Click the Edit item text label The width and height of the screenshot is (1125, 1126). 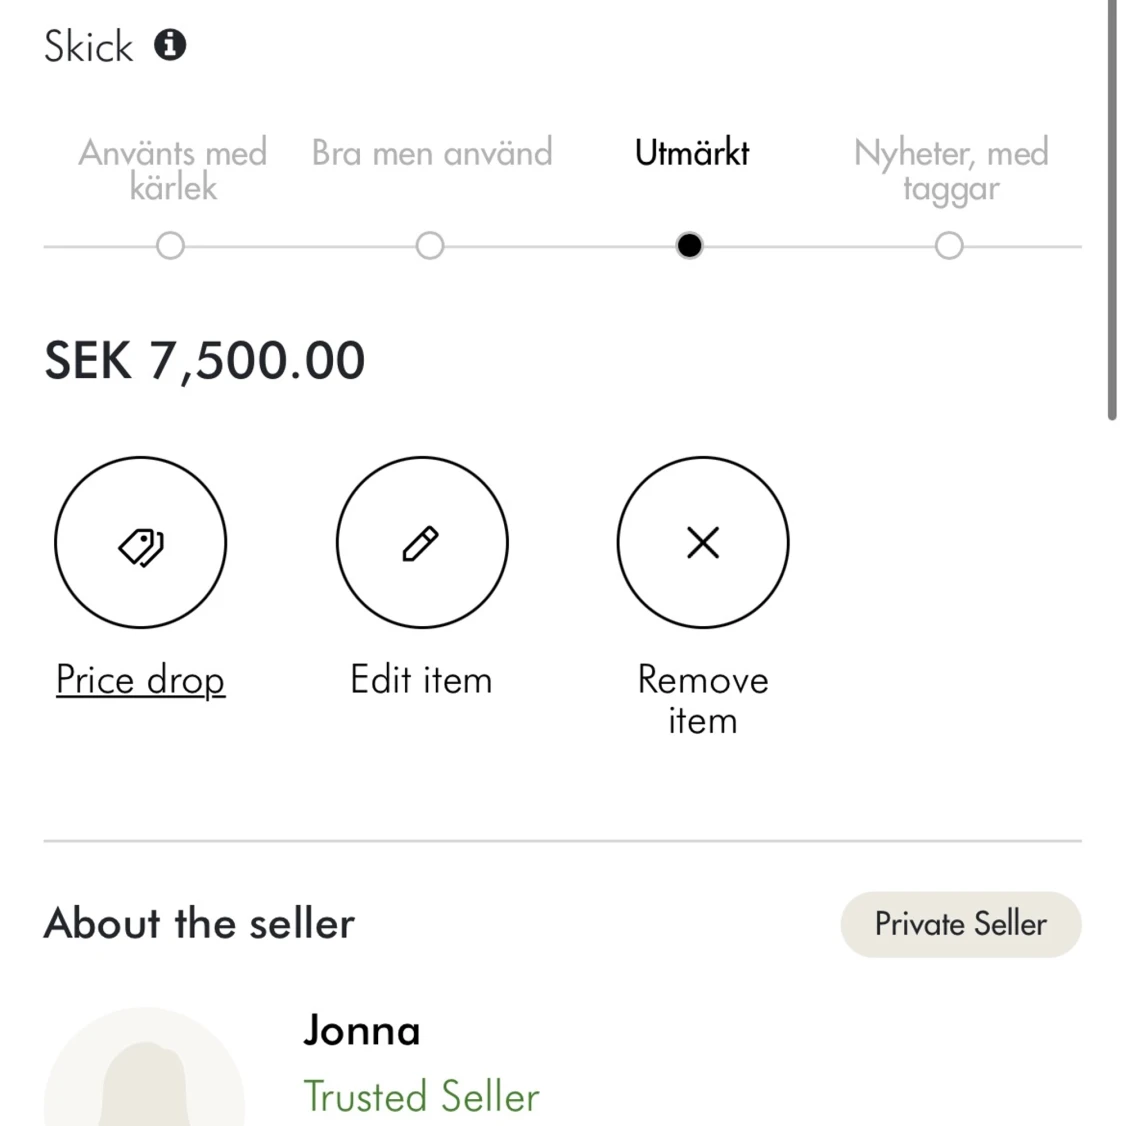[x=421, y=680]
